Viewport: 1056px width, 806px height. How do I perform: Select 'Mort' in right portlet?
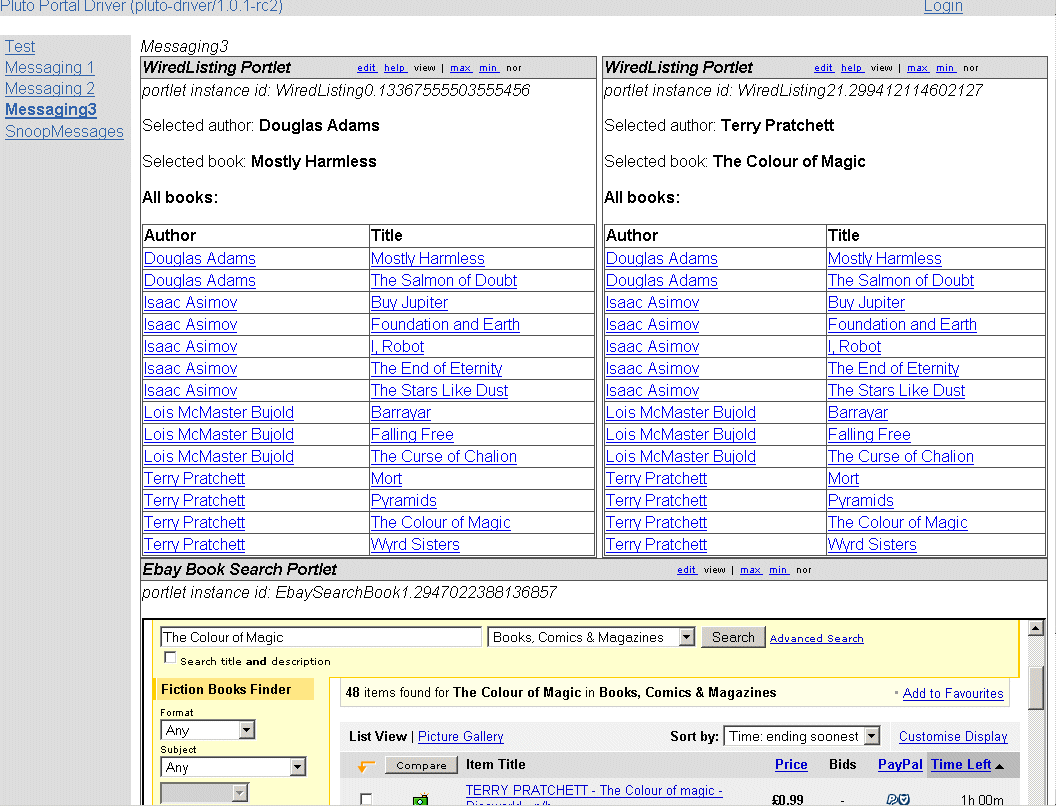tap(843, 479)
